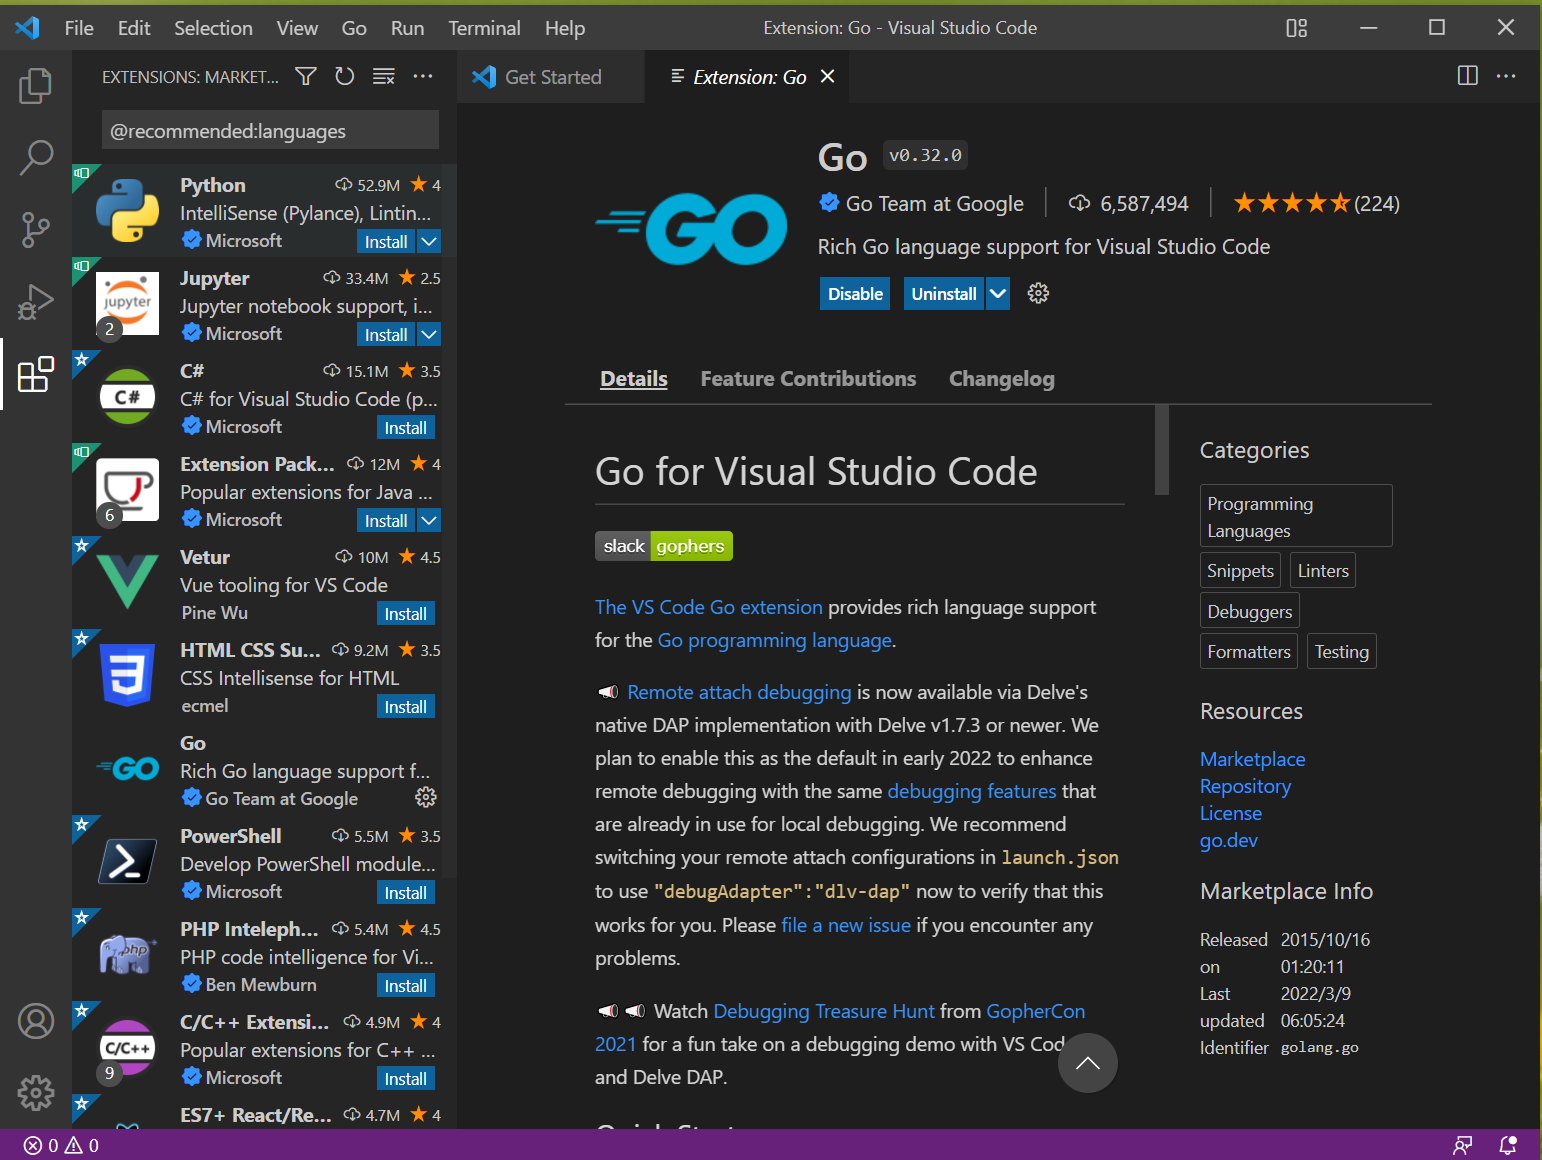1542x1160 pixels.
Task: Open Extensions view more actions menu
Action: 423,76
